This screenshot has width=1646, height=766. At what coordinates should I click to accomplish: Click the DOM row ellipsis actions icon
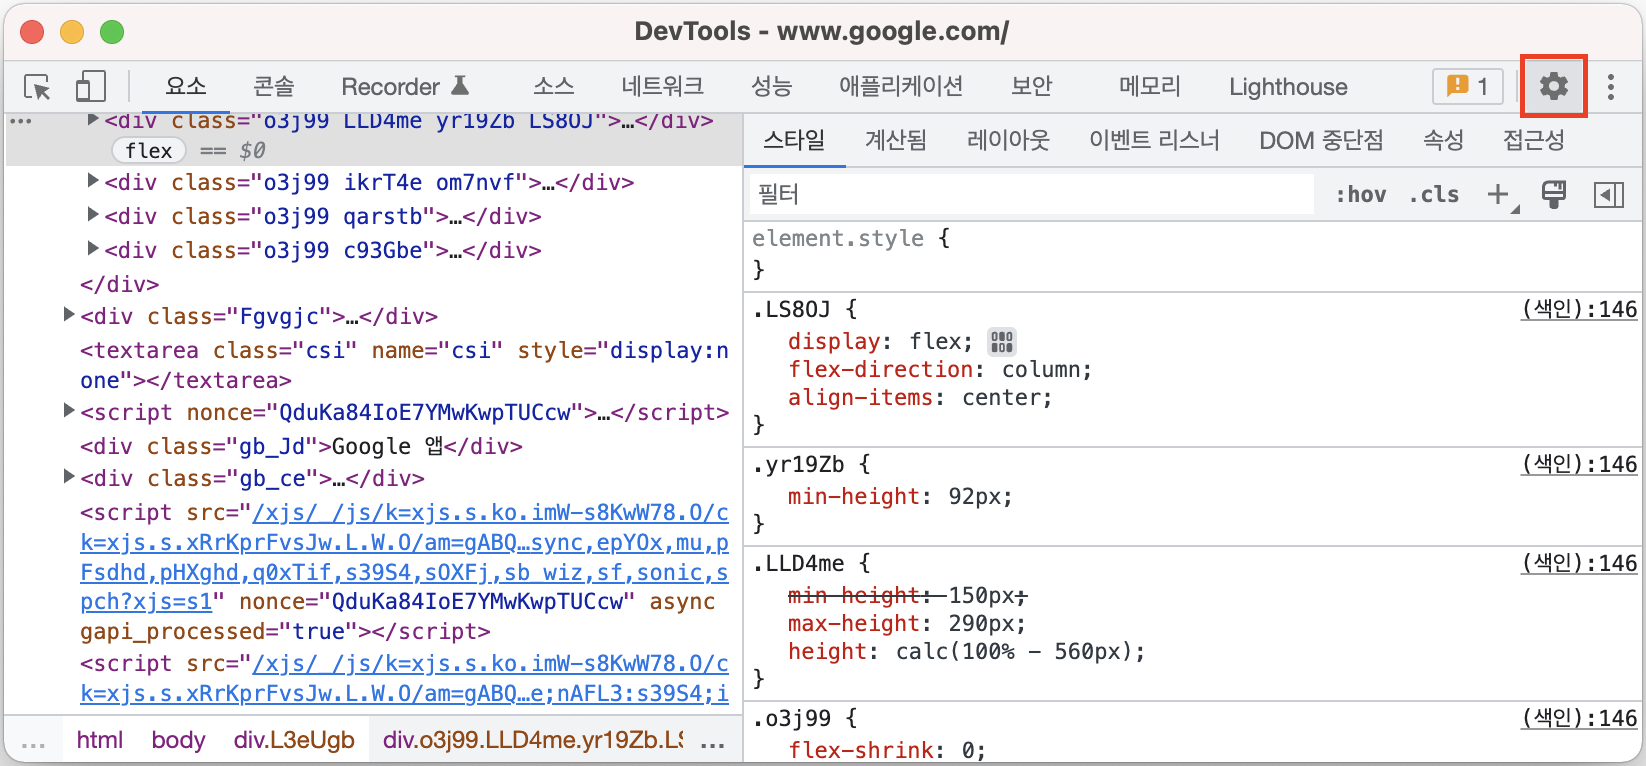click(x=21, y=121)
